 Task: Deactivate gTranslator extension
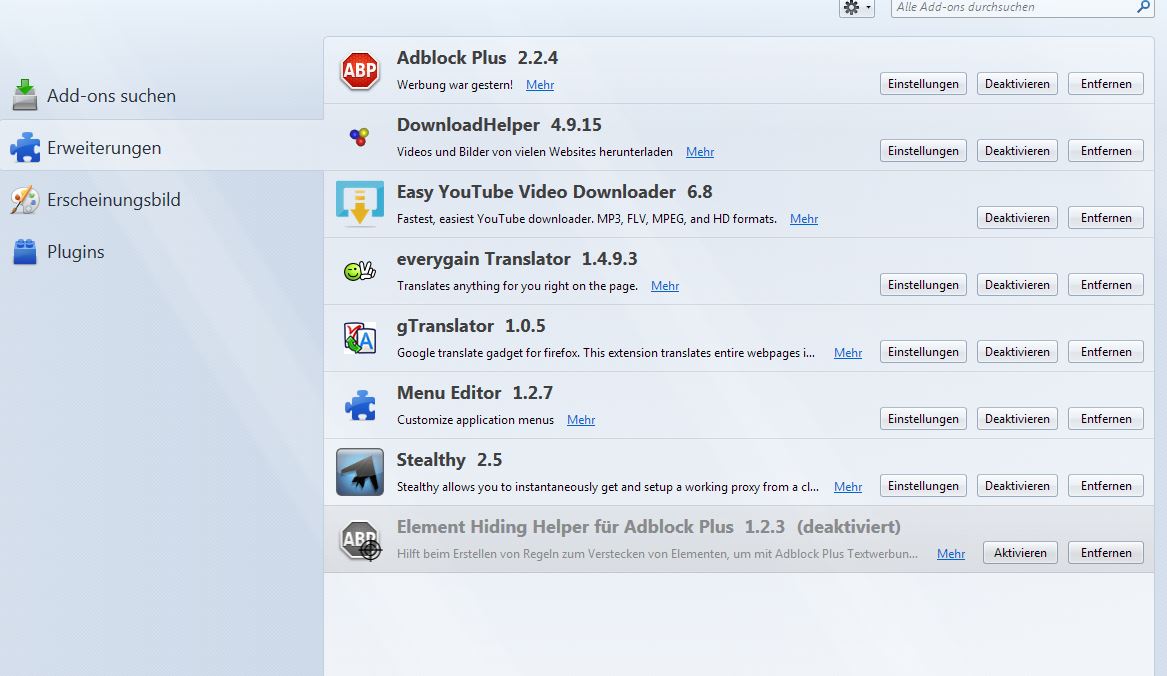pyautogui.click(x=1017, y=351)
